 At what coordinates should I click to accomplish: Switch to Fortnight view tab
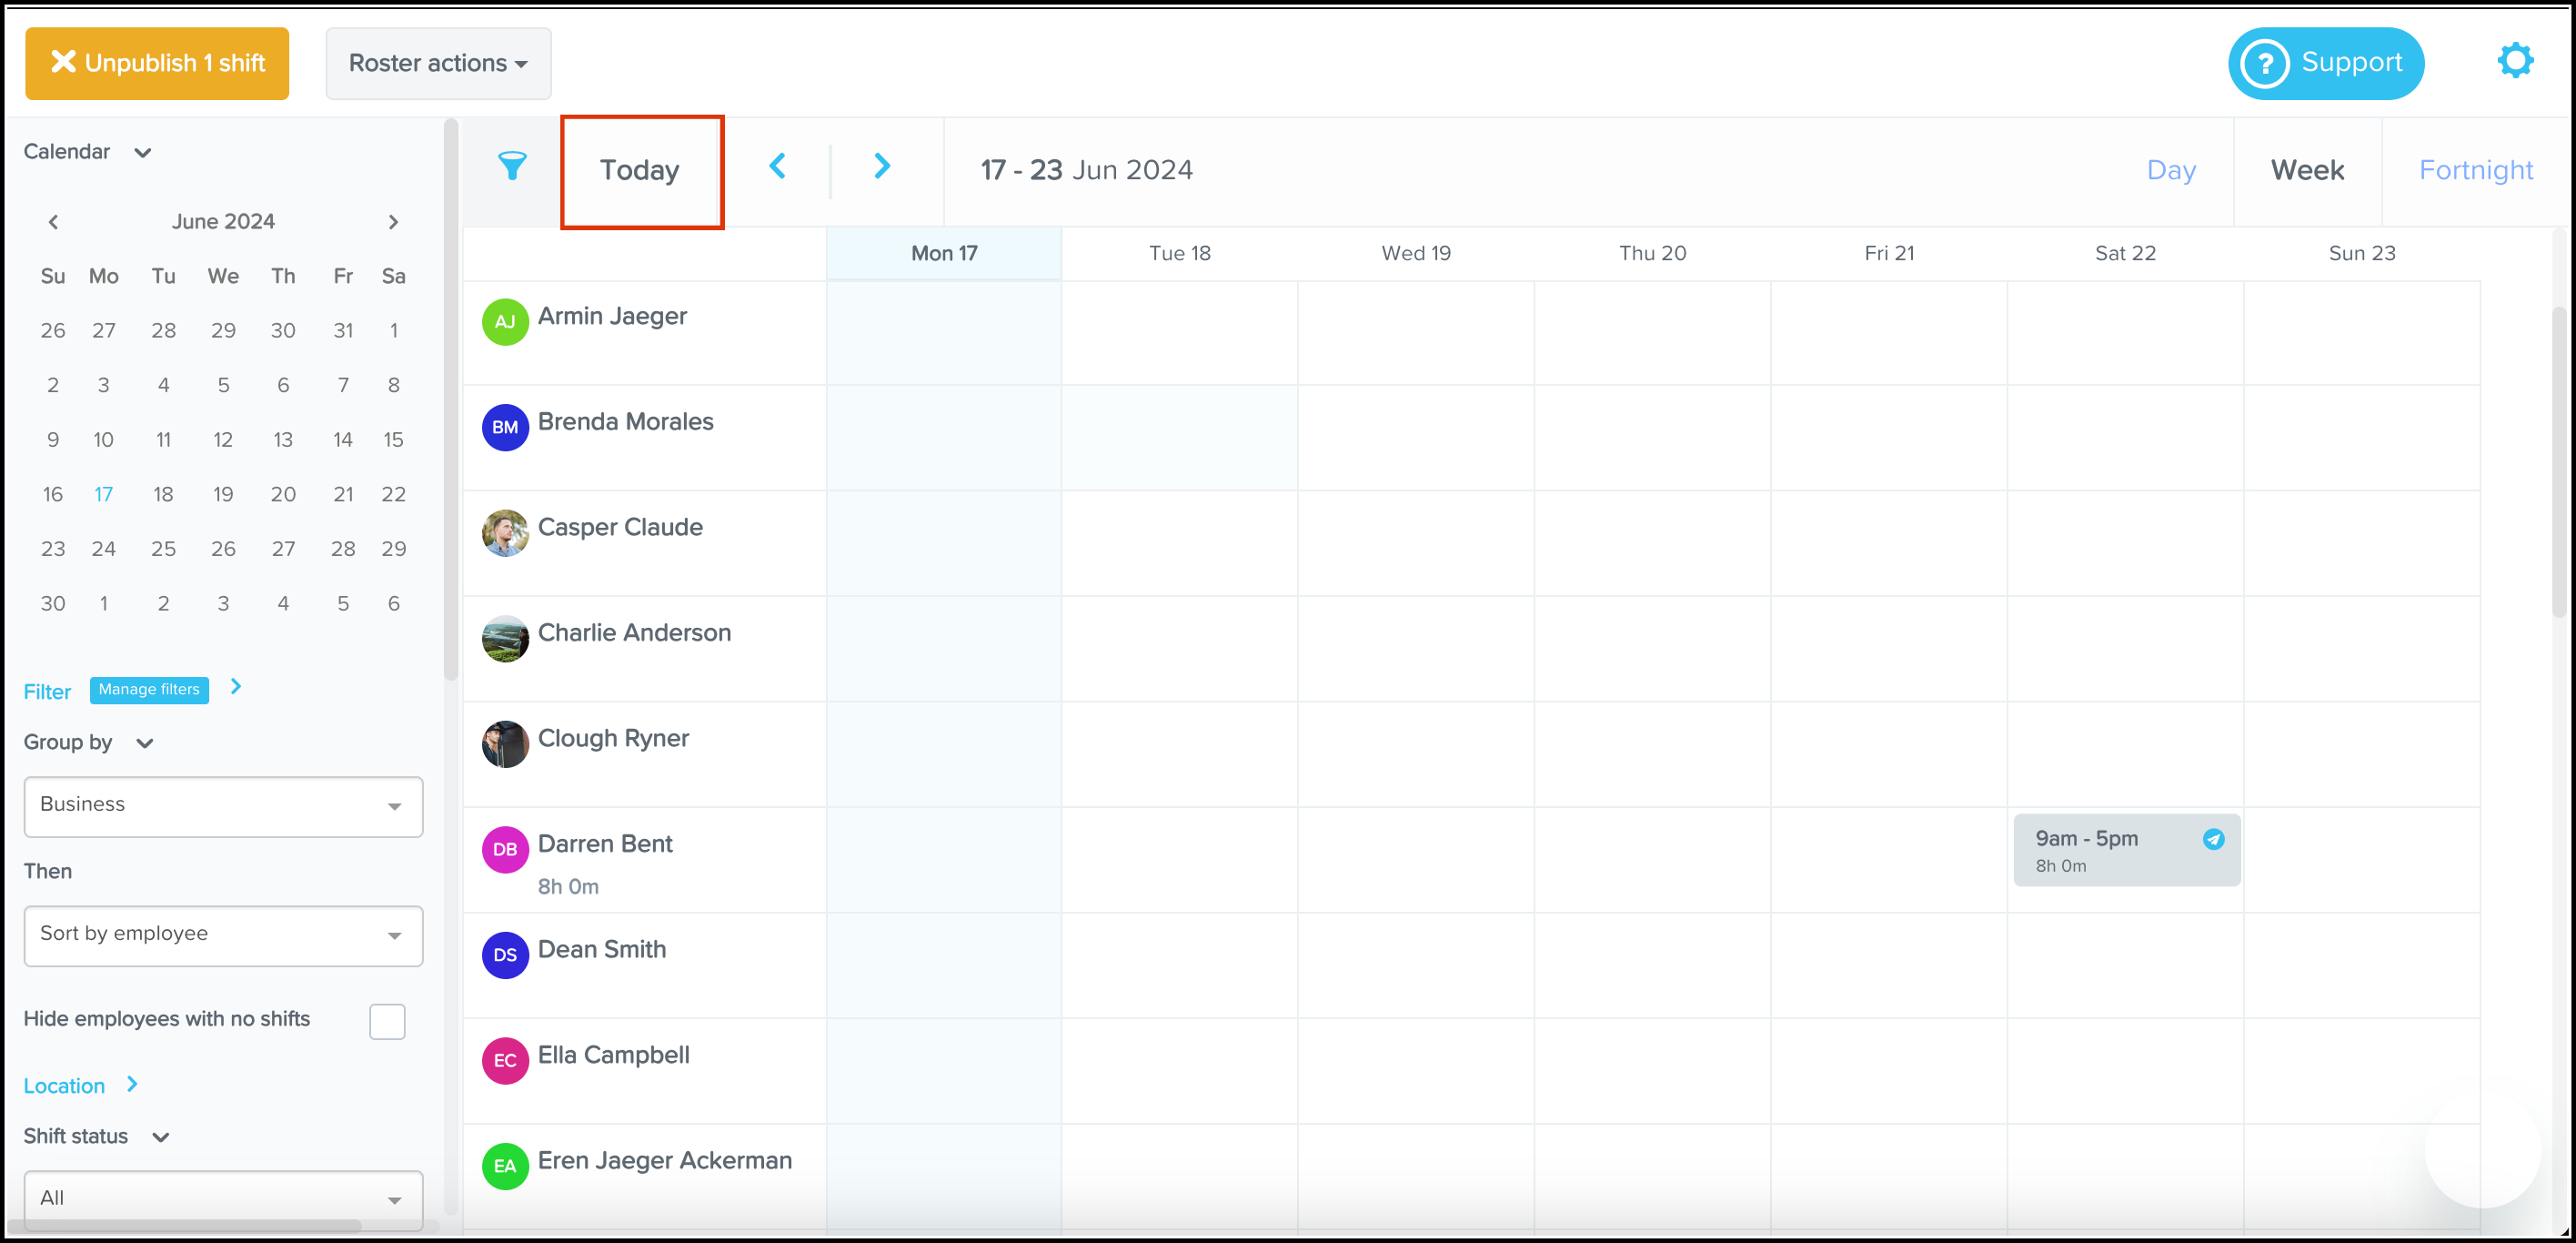tap(2475, 170)
